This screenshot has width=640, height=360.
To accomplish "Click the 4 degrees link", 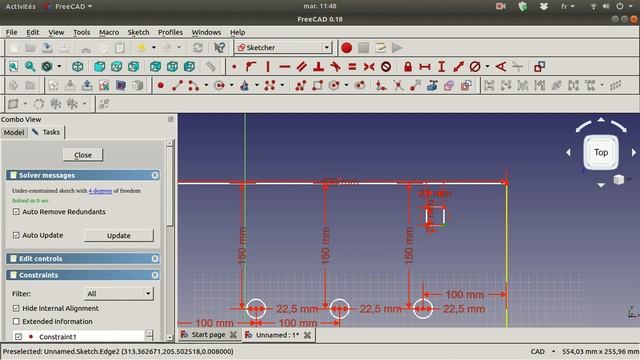I will point(100,191).
